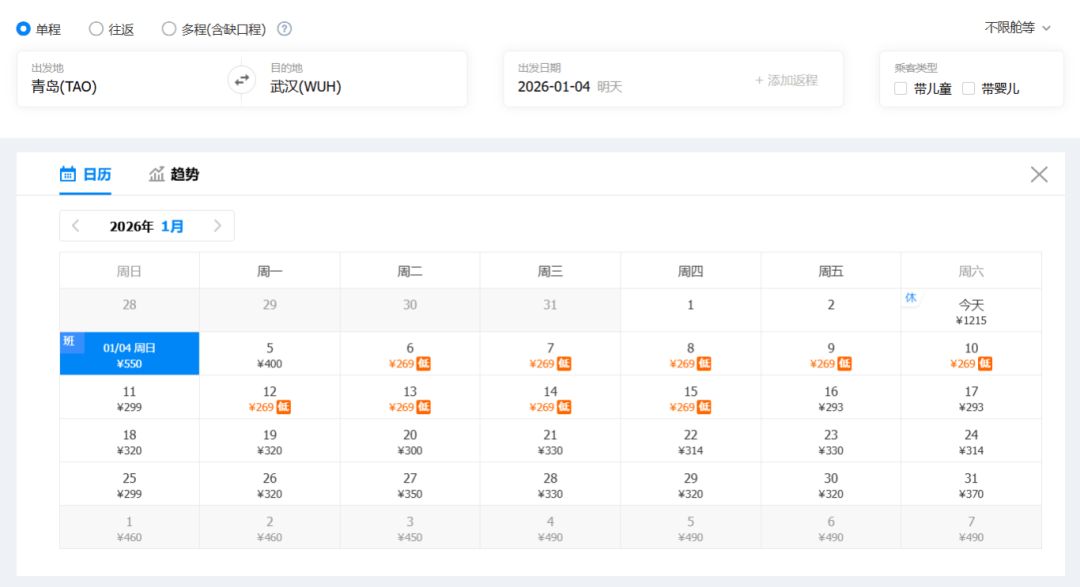Select January 6 with ¥269 fare
The width and height of the screenshot is (1080, 587).
click(410, 354)
